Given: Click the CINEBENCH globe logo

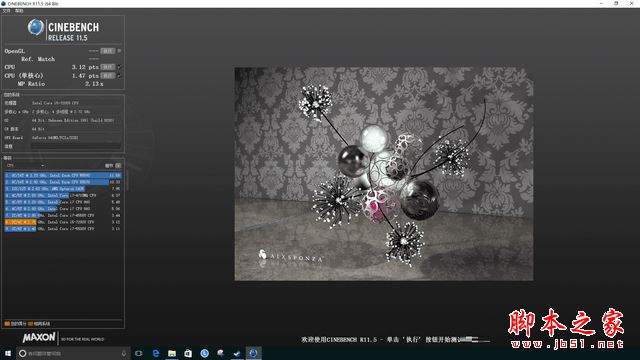Looking at the screenshot, I should (x=36, y=28).
